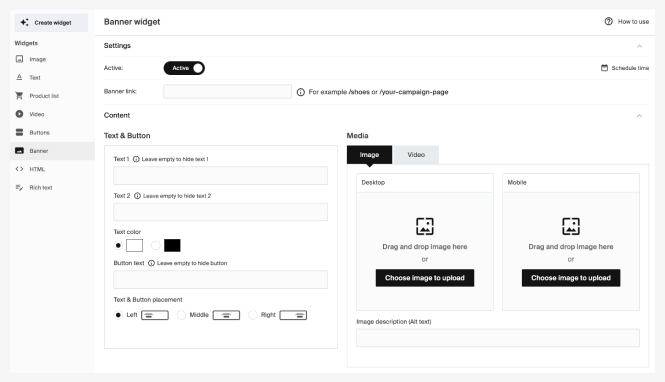Viewport: 665px width, 382px height.
Task: Click the info icon beside Text 1
Action: click(x=136, y=159)
